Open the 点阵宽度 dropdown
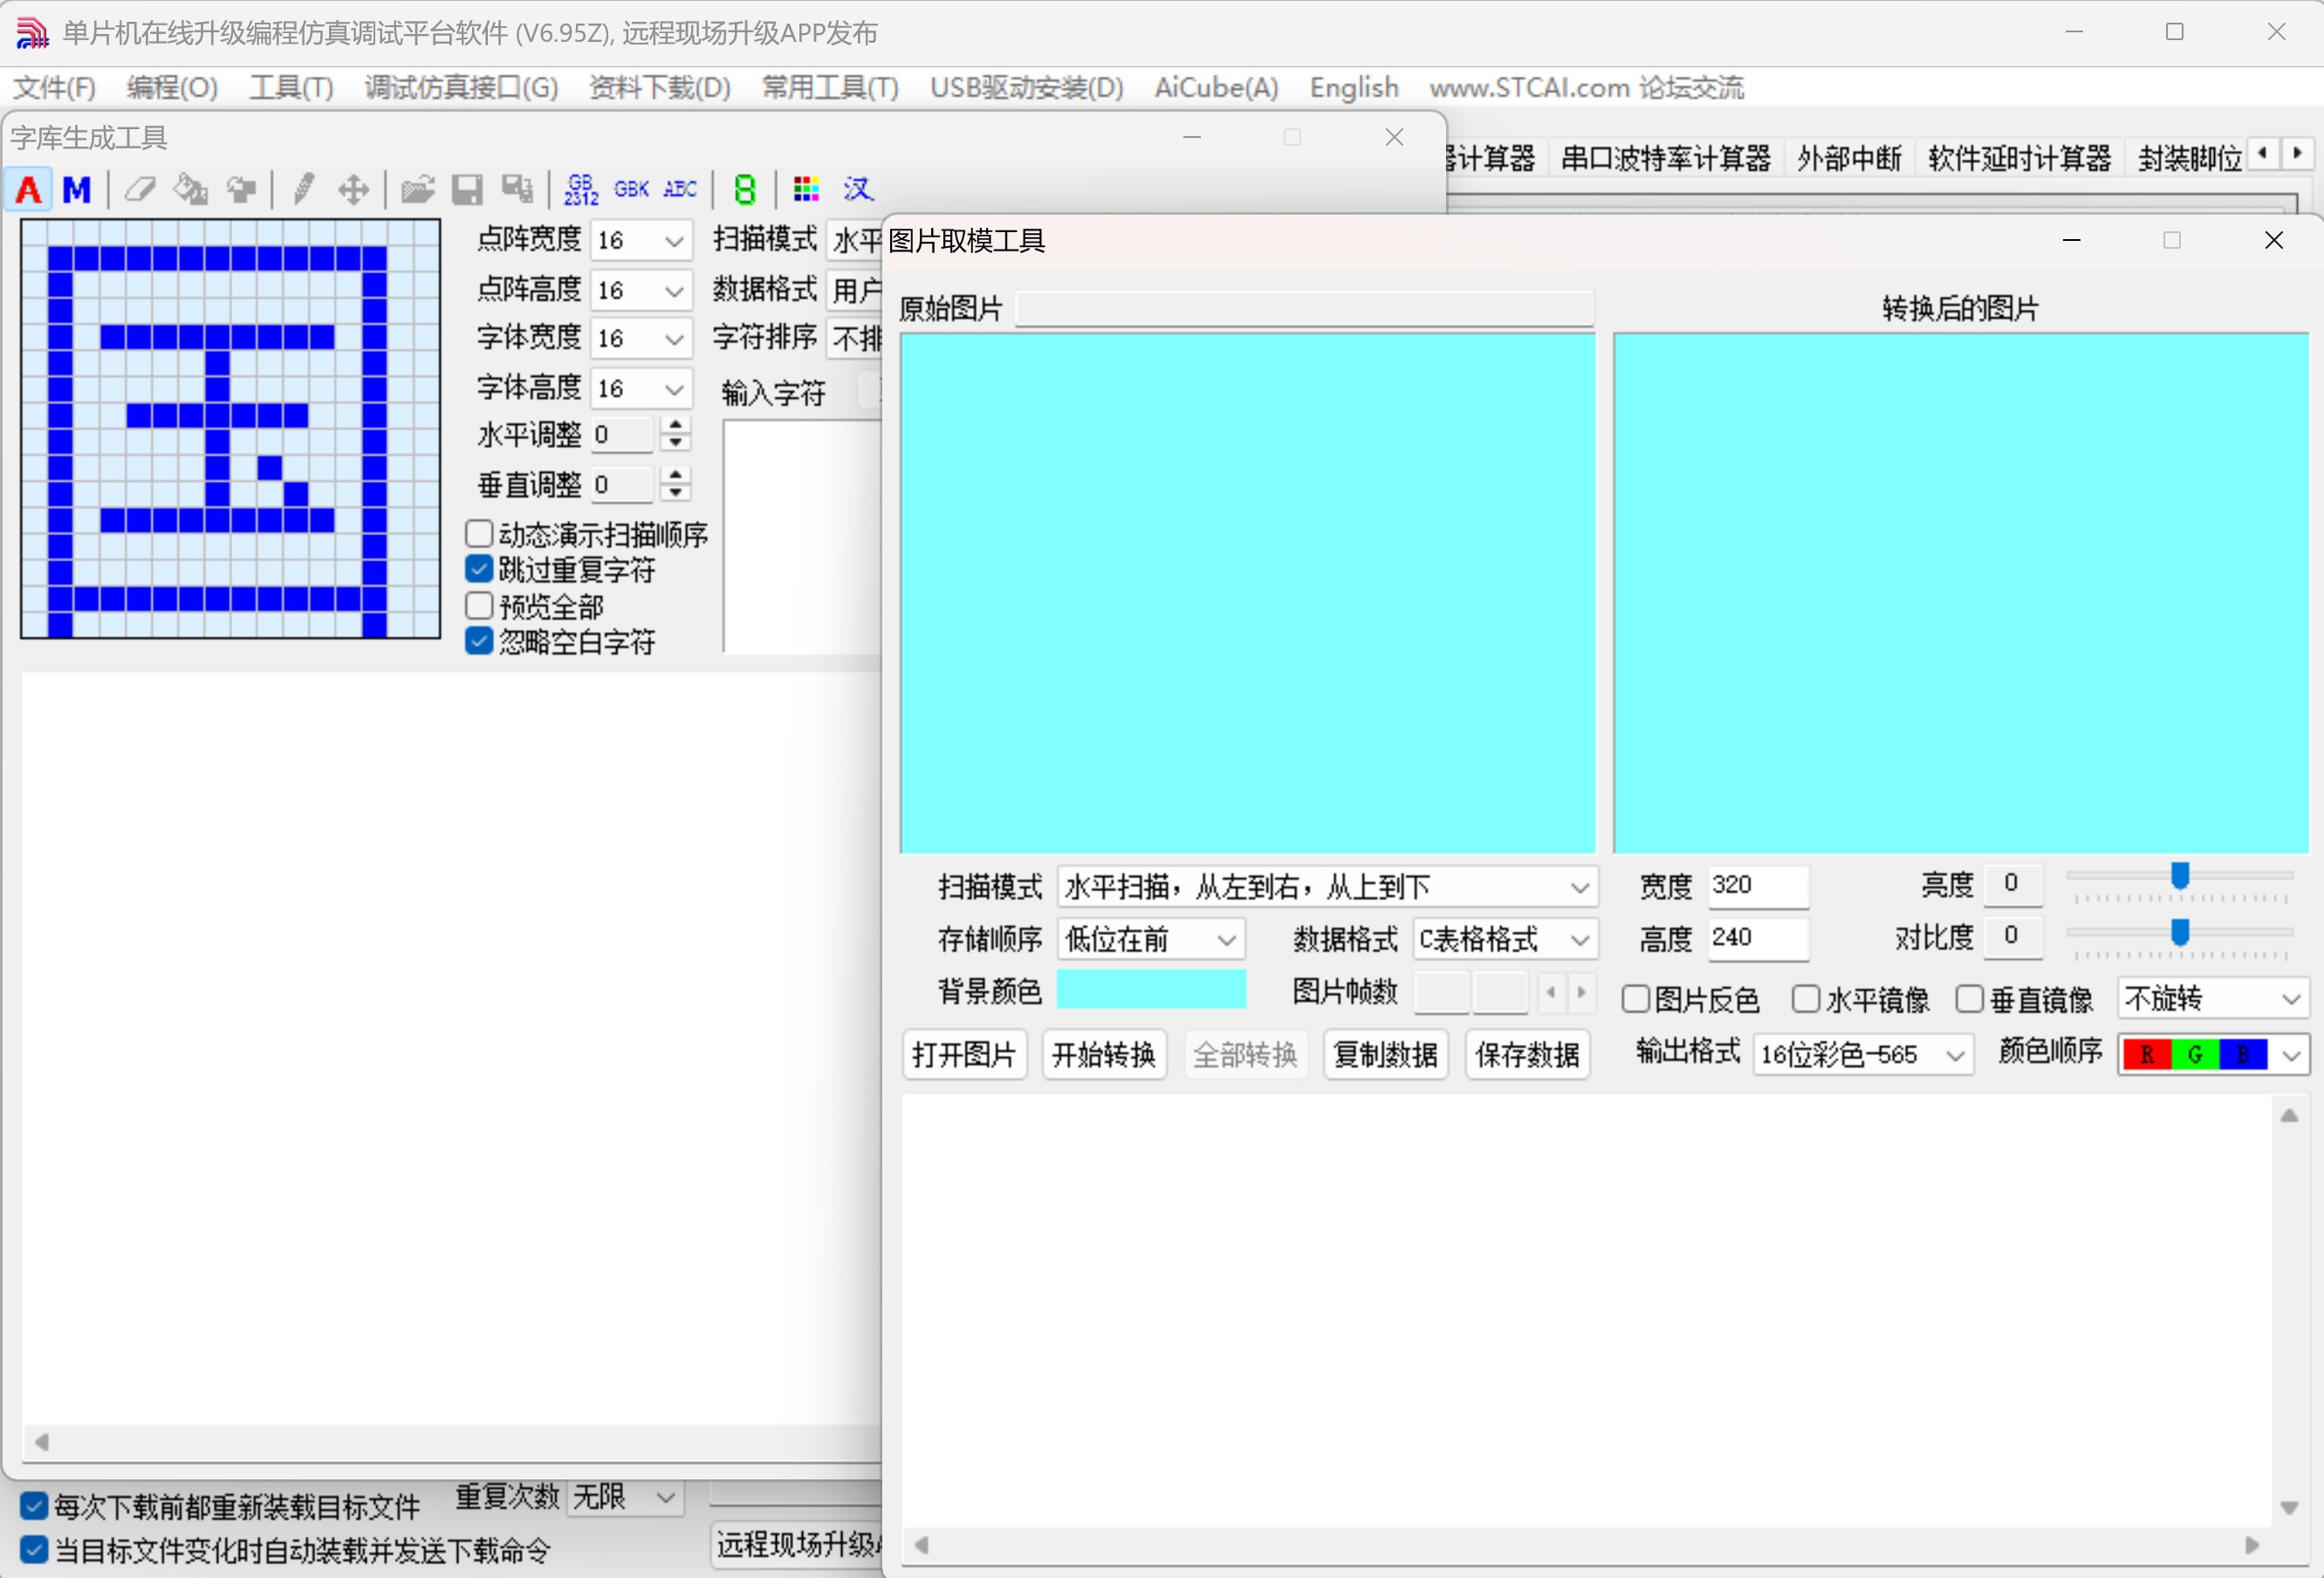Screen dimensions: 2324x1578 point(641,240)
